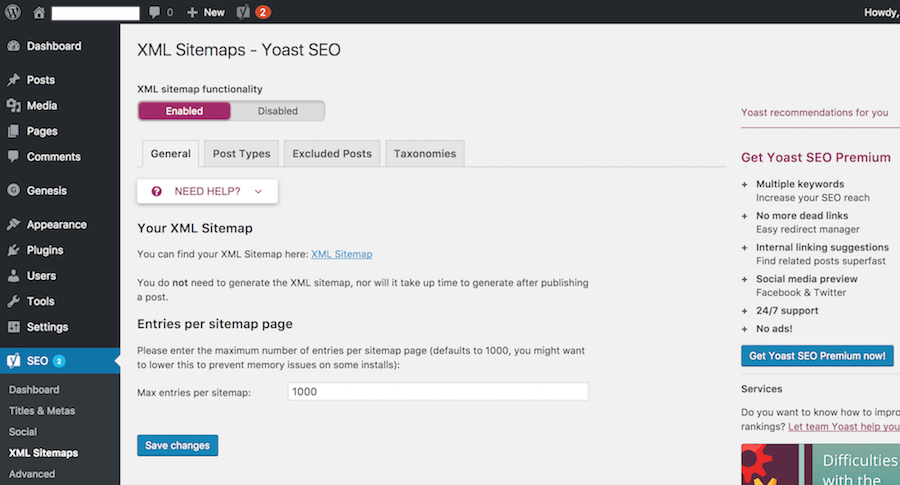Open the Yoast icon in admin bar
900x485 pixels.
click(243, 12)
